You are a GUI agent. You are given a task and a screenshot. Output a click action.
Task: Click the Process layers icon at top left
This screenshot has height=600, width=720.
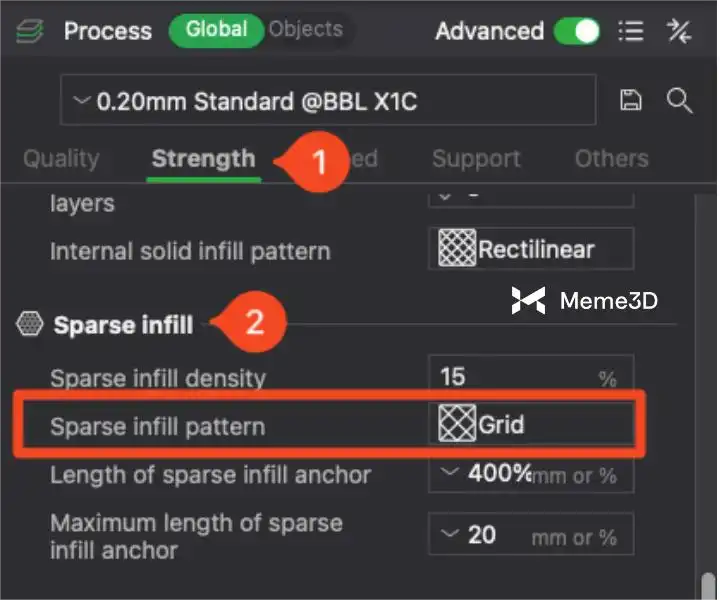coord(31,31)
